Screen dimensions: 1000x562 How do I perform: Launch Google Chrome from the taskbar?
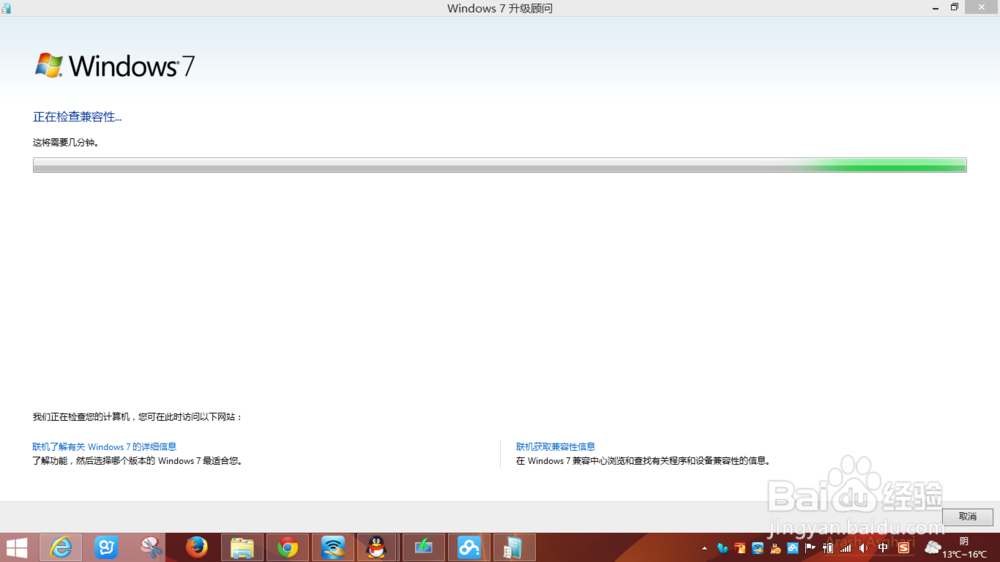click(287, 548)
